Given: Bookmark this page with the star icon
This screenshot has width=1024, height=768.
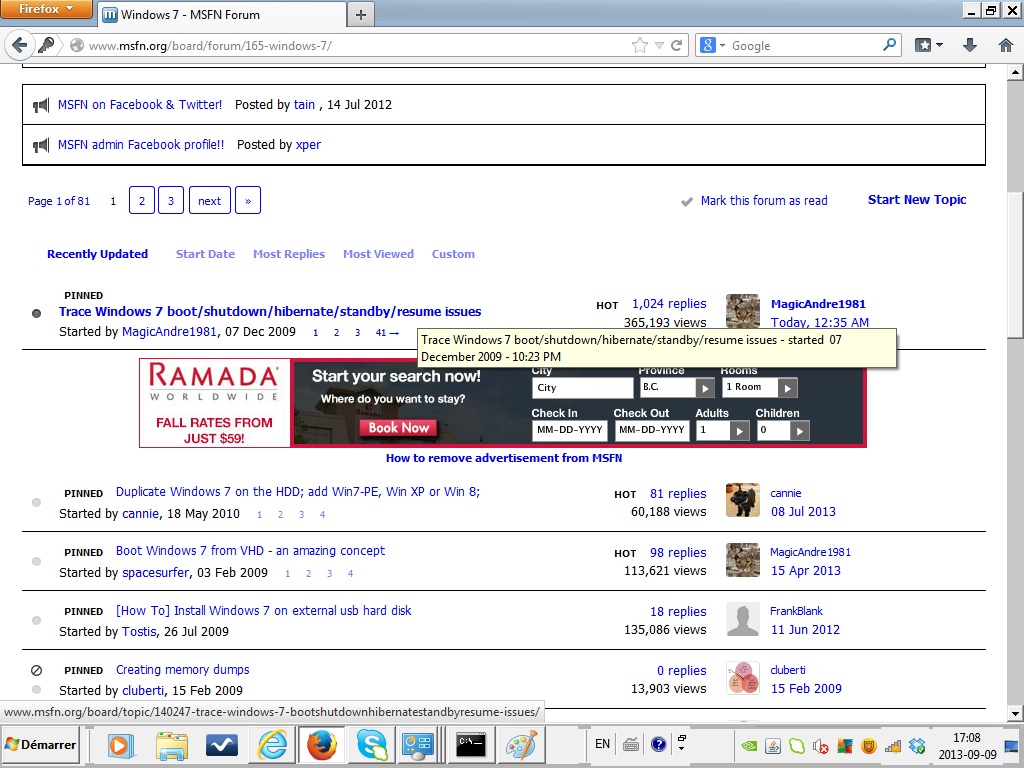Looking at the screenshot, I should pyautogui.click(x=639, y=45).
